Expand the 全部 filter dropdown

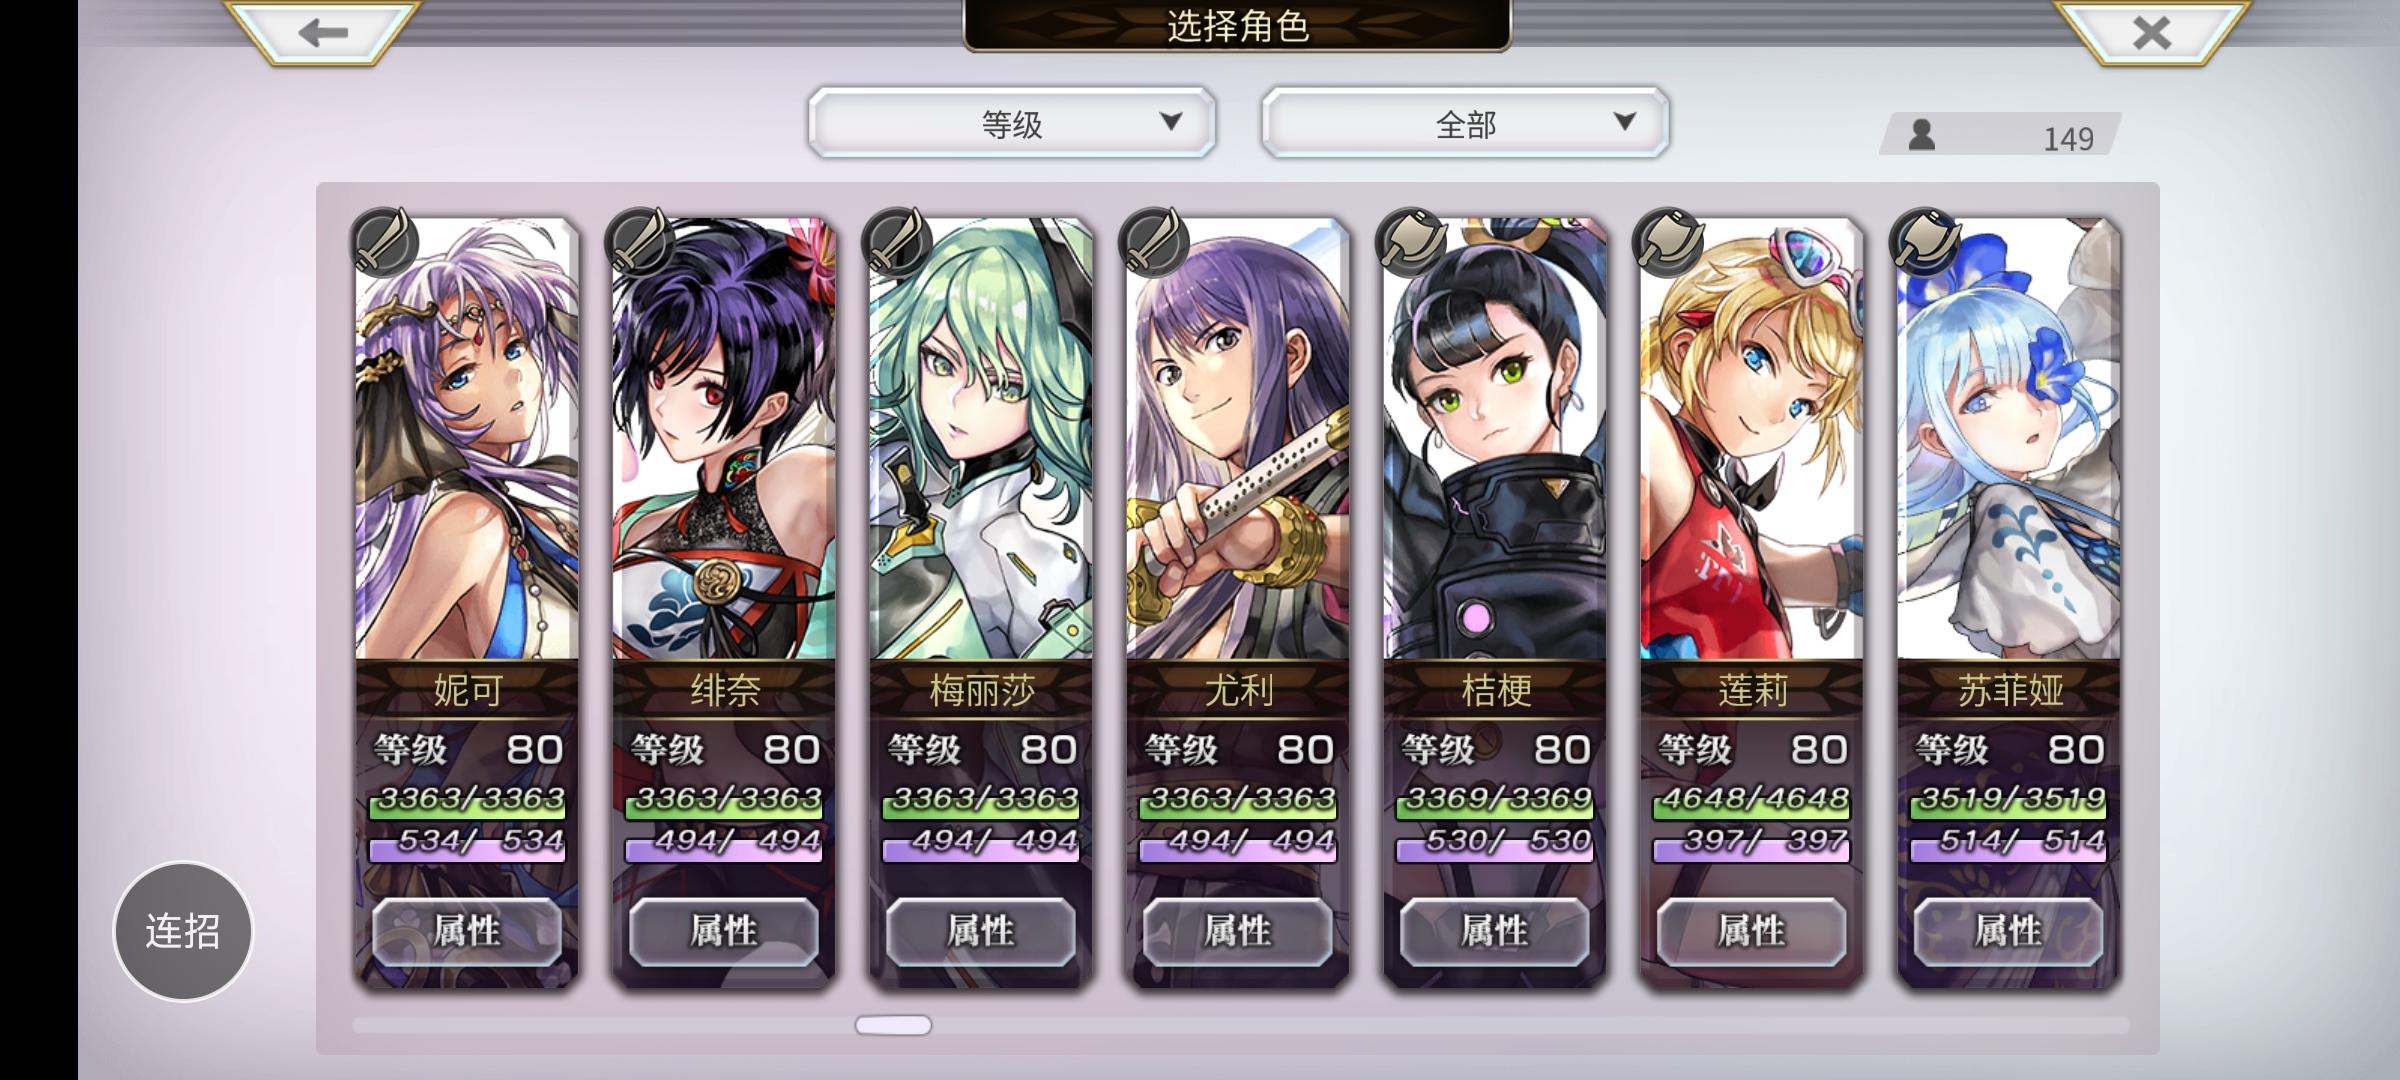pyautogui.click(x=1466, y=123)
